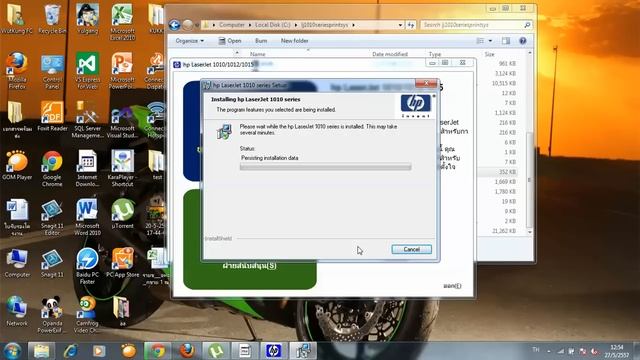Open Network desktop icon
640x360 pixels.
point(17,311)
